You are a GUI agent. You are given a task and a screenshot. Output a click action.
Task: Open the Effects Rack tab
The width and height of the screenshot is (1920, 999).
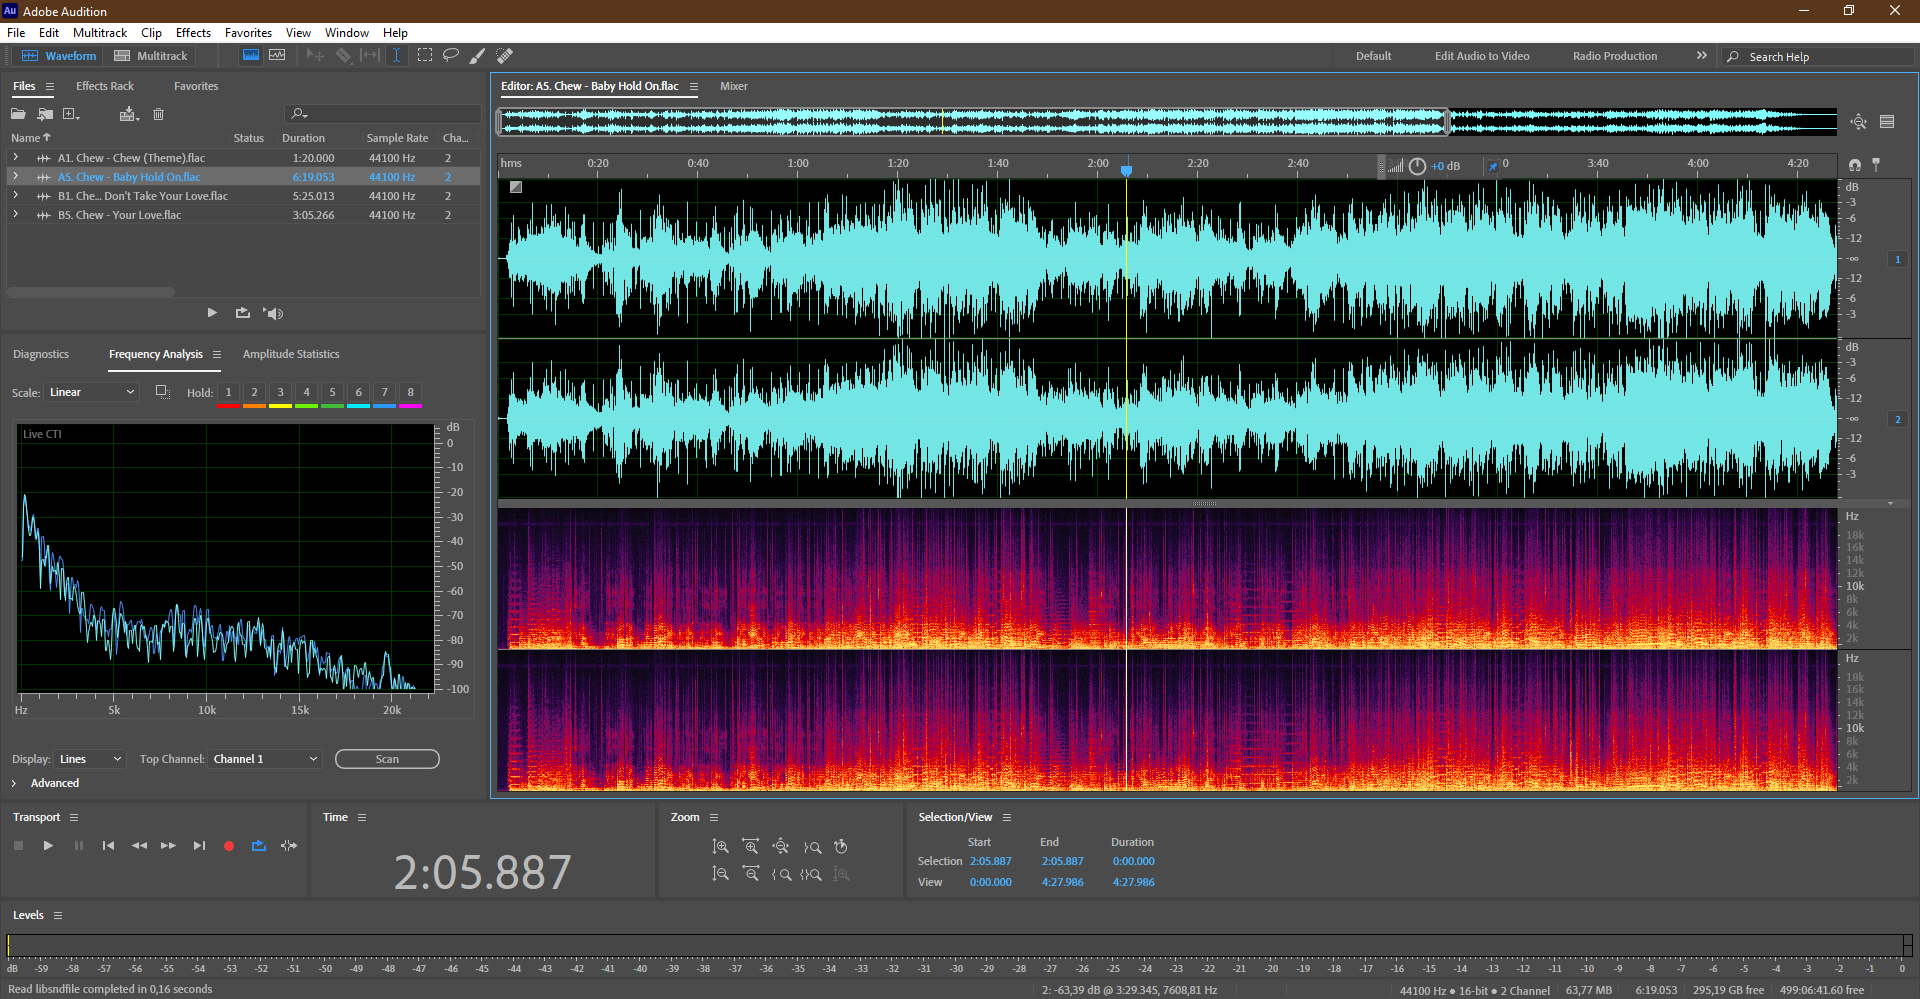click(105, 86)
